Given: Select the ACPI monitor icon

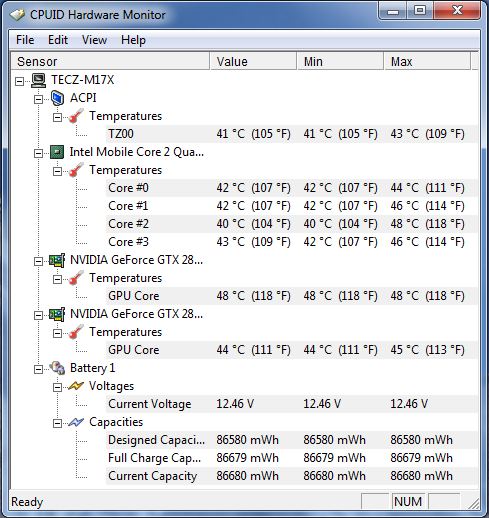Looking at the screenshot, I should click(57, 98).
